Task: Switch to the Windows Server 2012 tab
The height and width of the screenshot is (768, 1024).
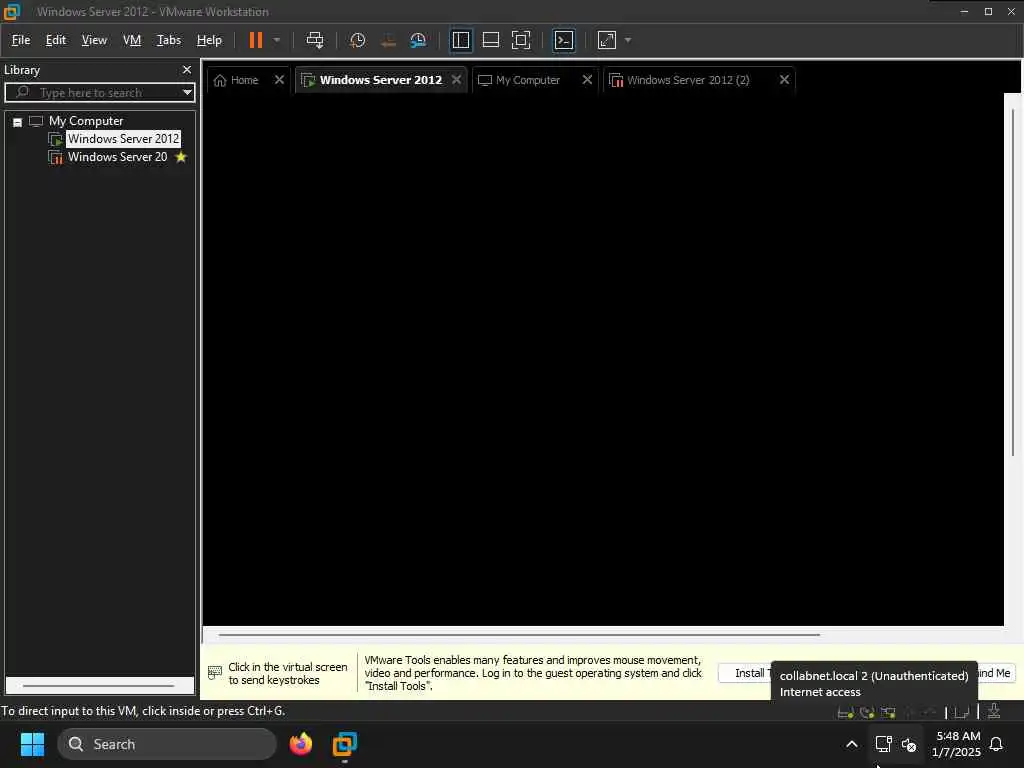Action: pos(381,80)
